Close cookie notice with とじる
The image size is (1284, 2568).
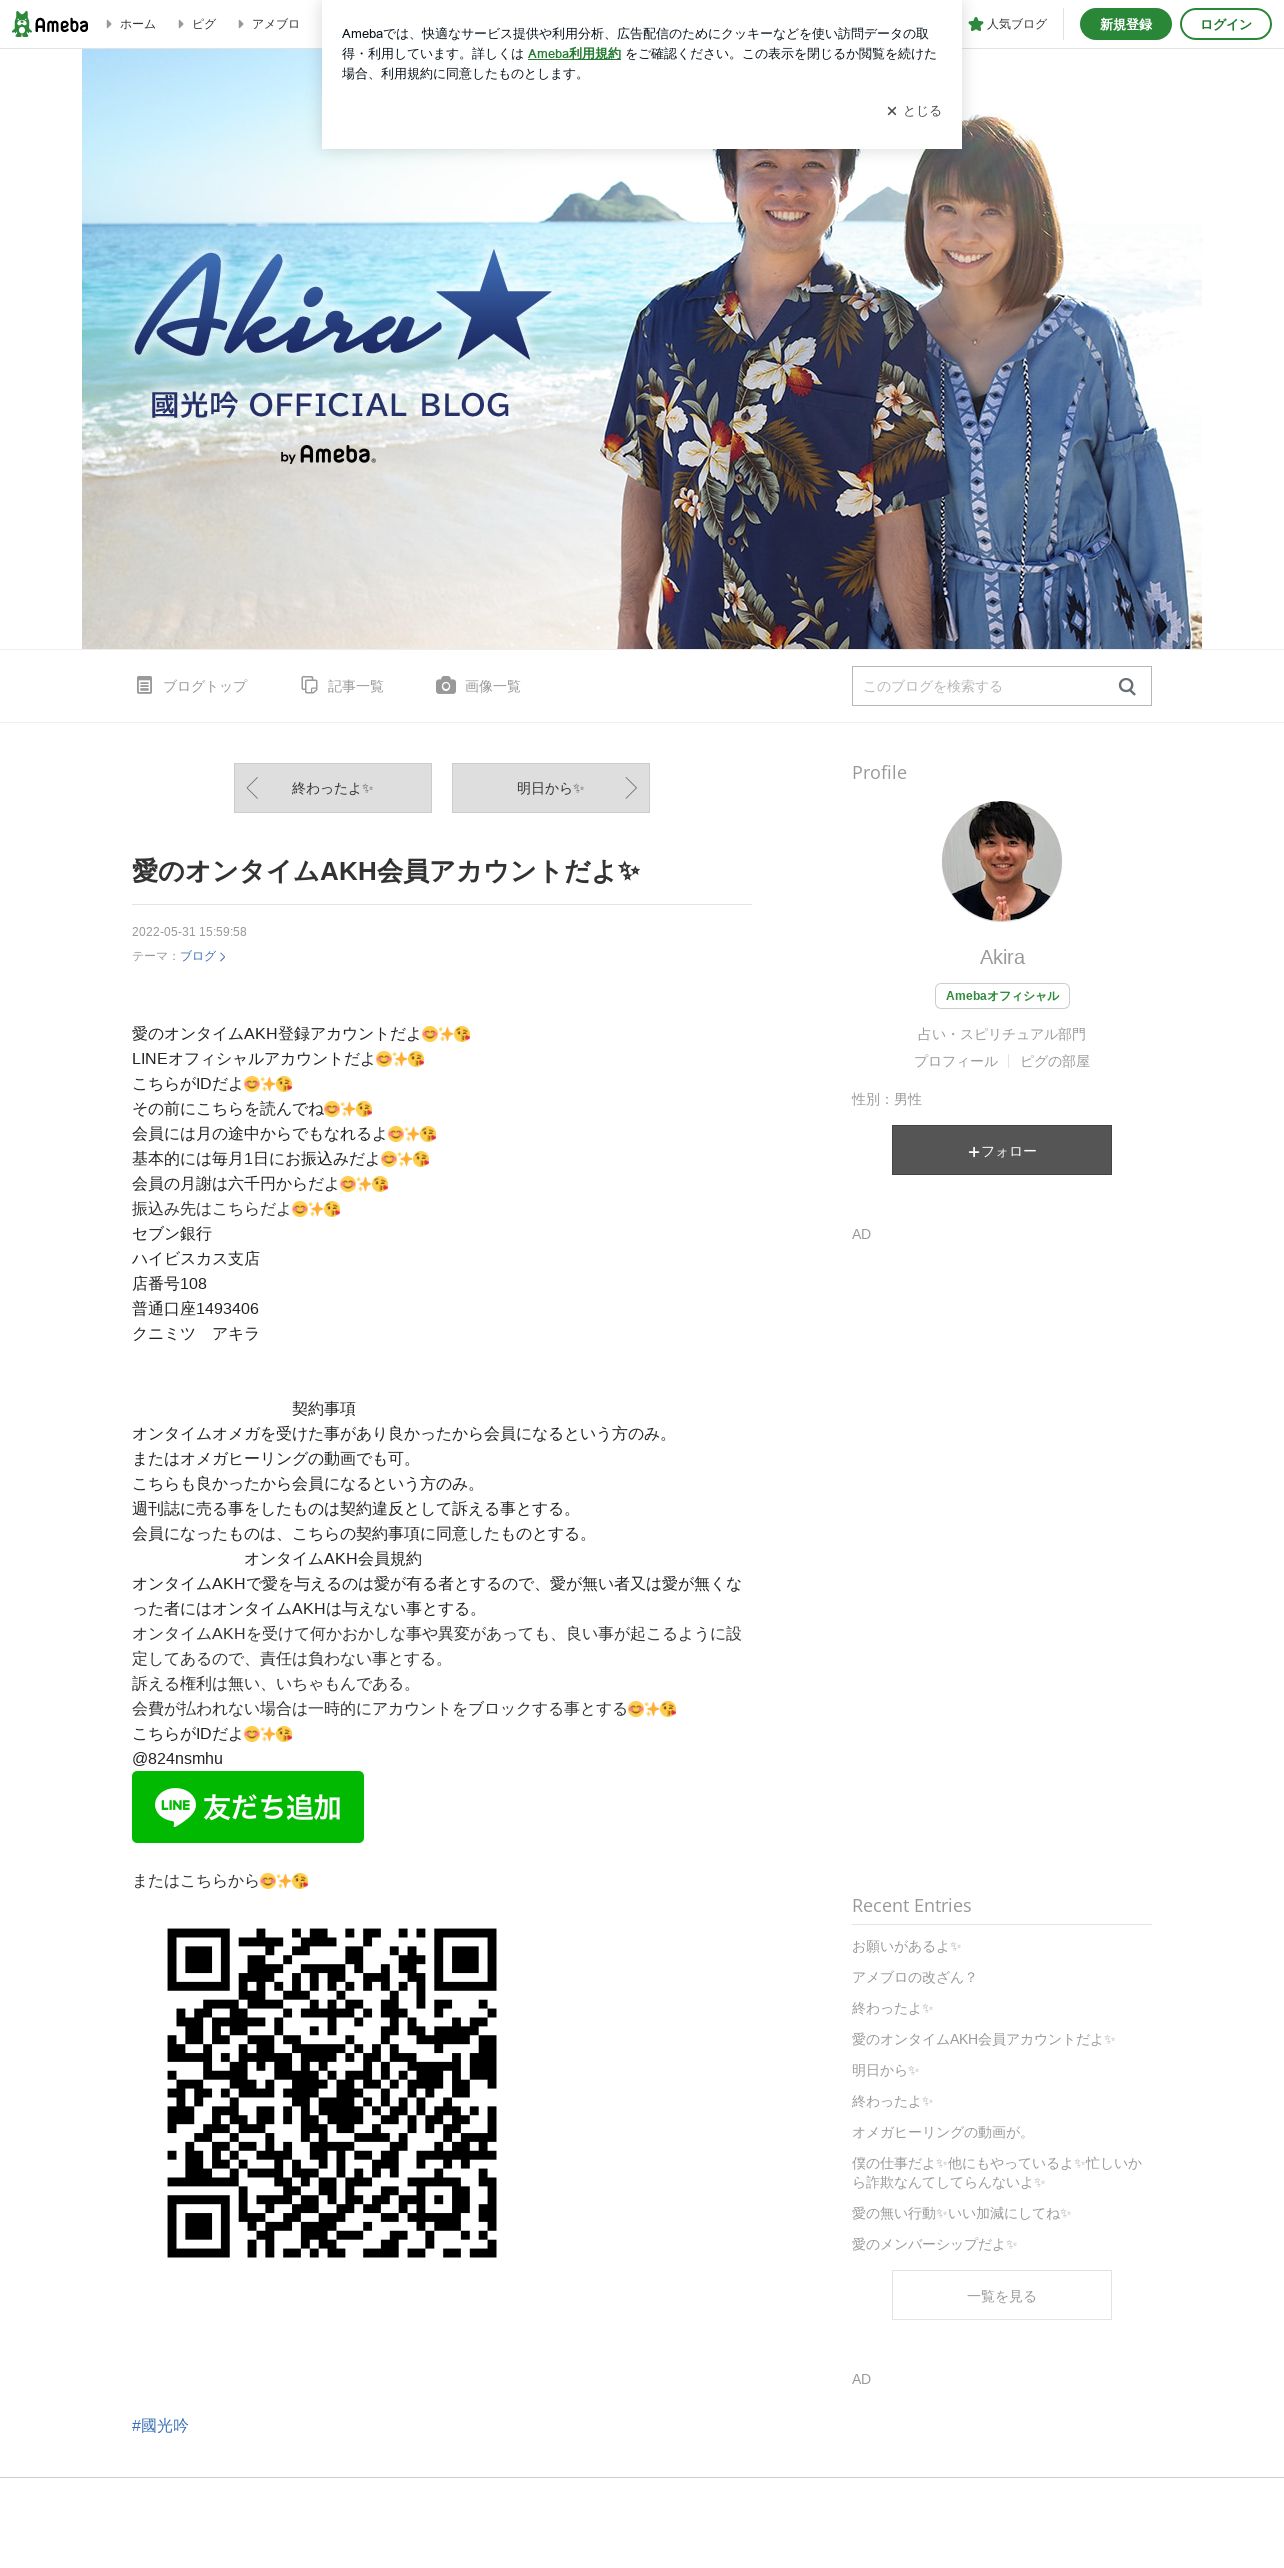click(x=914, y=111)
